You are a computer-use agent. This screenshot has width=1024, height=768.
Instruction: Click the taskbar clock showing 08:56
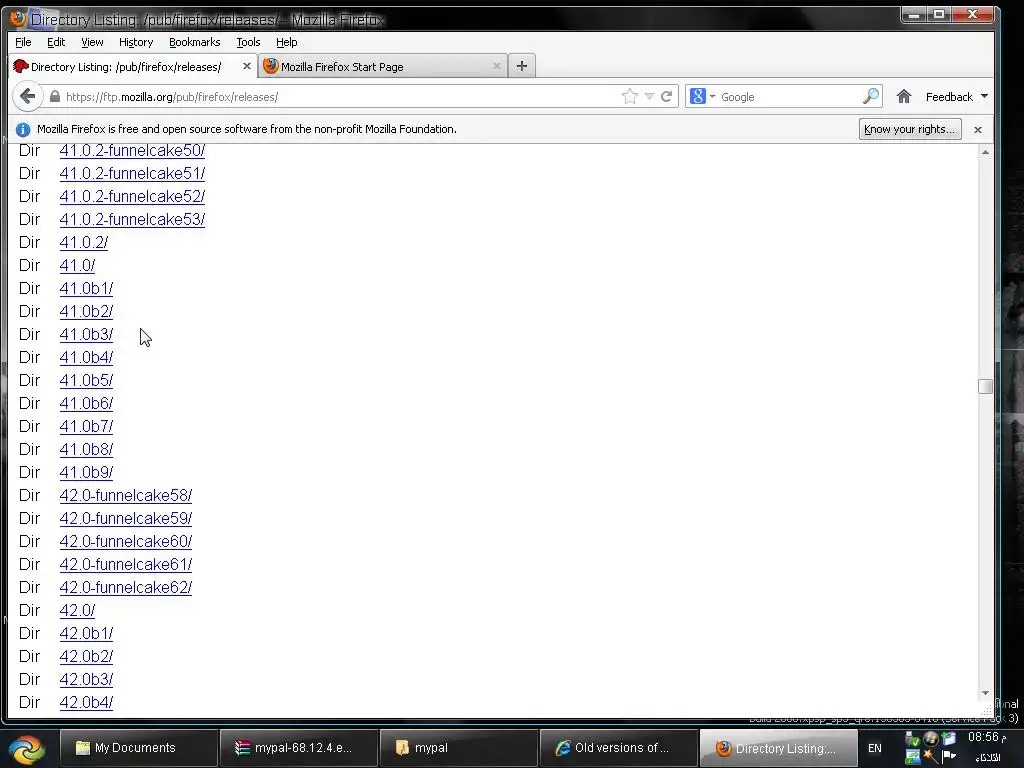[986, 737]
